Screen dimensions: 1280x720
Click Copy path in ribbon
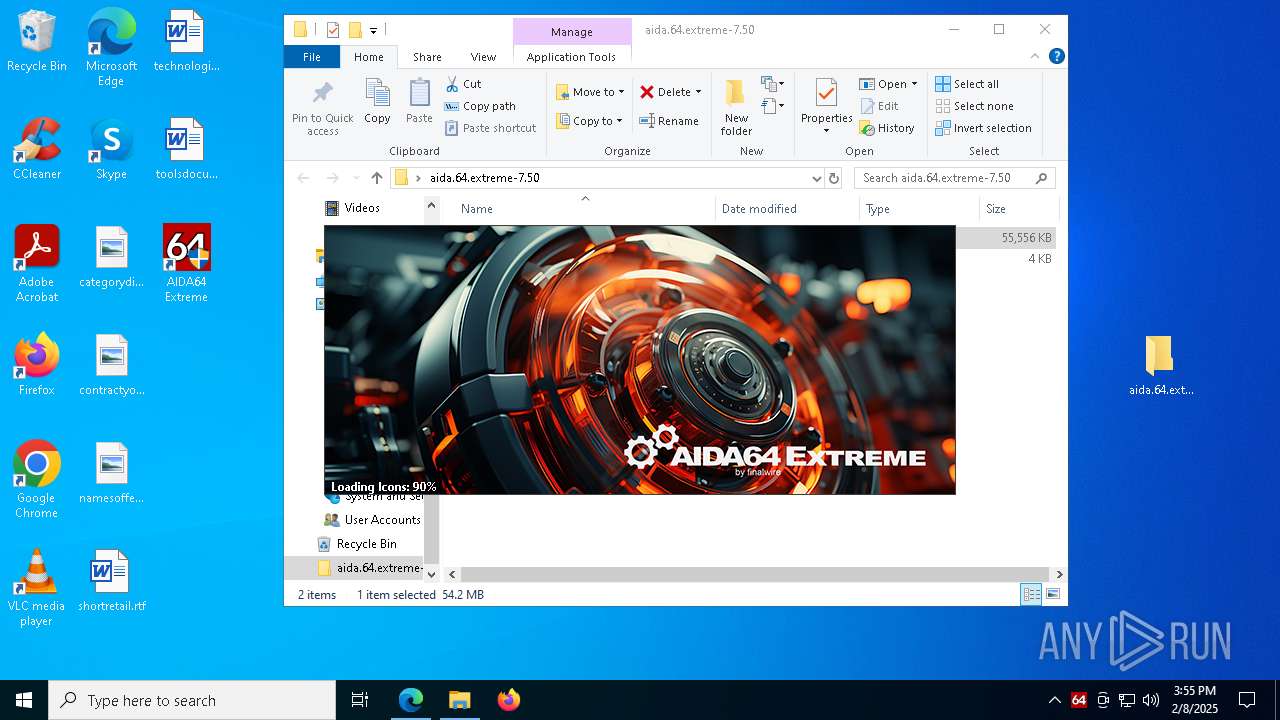click(x=480, y=106)
